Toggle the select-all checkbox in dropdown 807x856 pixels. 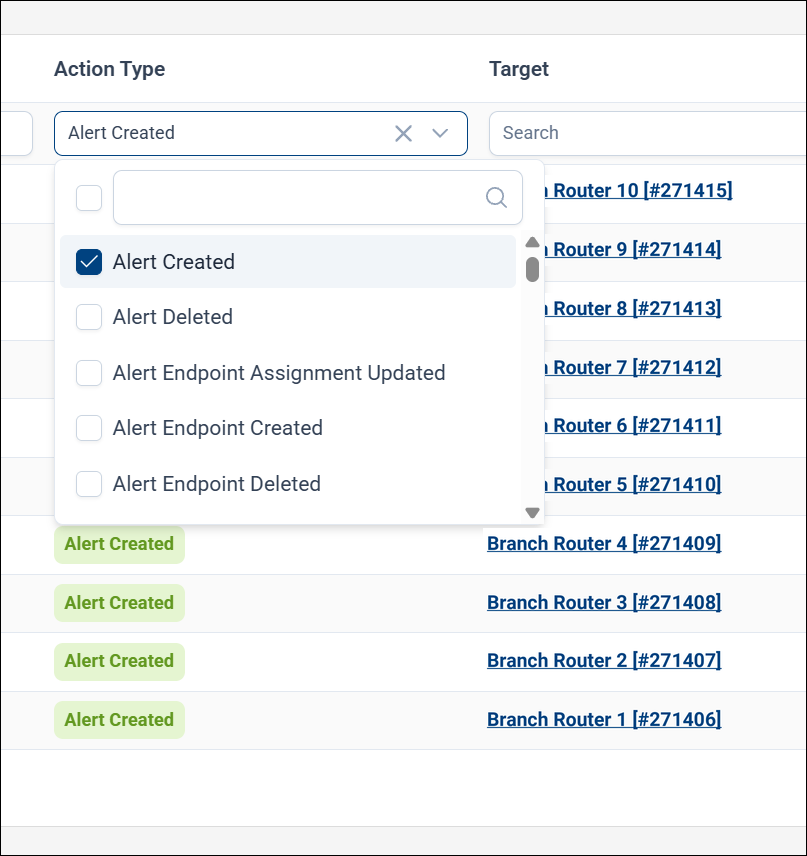pyautogui.click(x=89, y=198)
